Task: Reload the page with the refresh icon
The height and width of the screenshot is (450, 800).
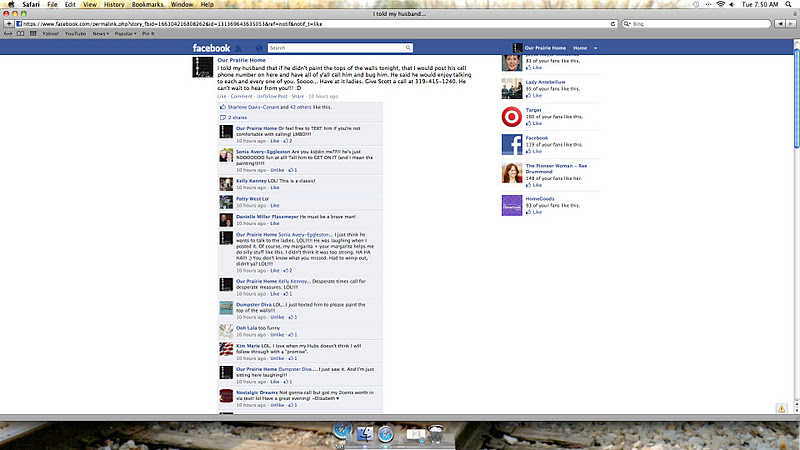Action: pyautogui.click(x=613, y=23)
